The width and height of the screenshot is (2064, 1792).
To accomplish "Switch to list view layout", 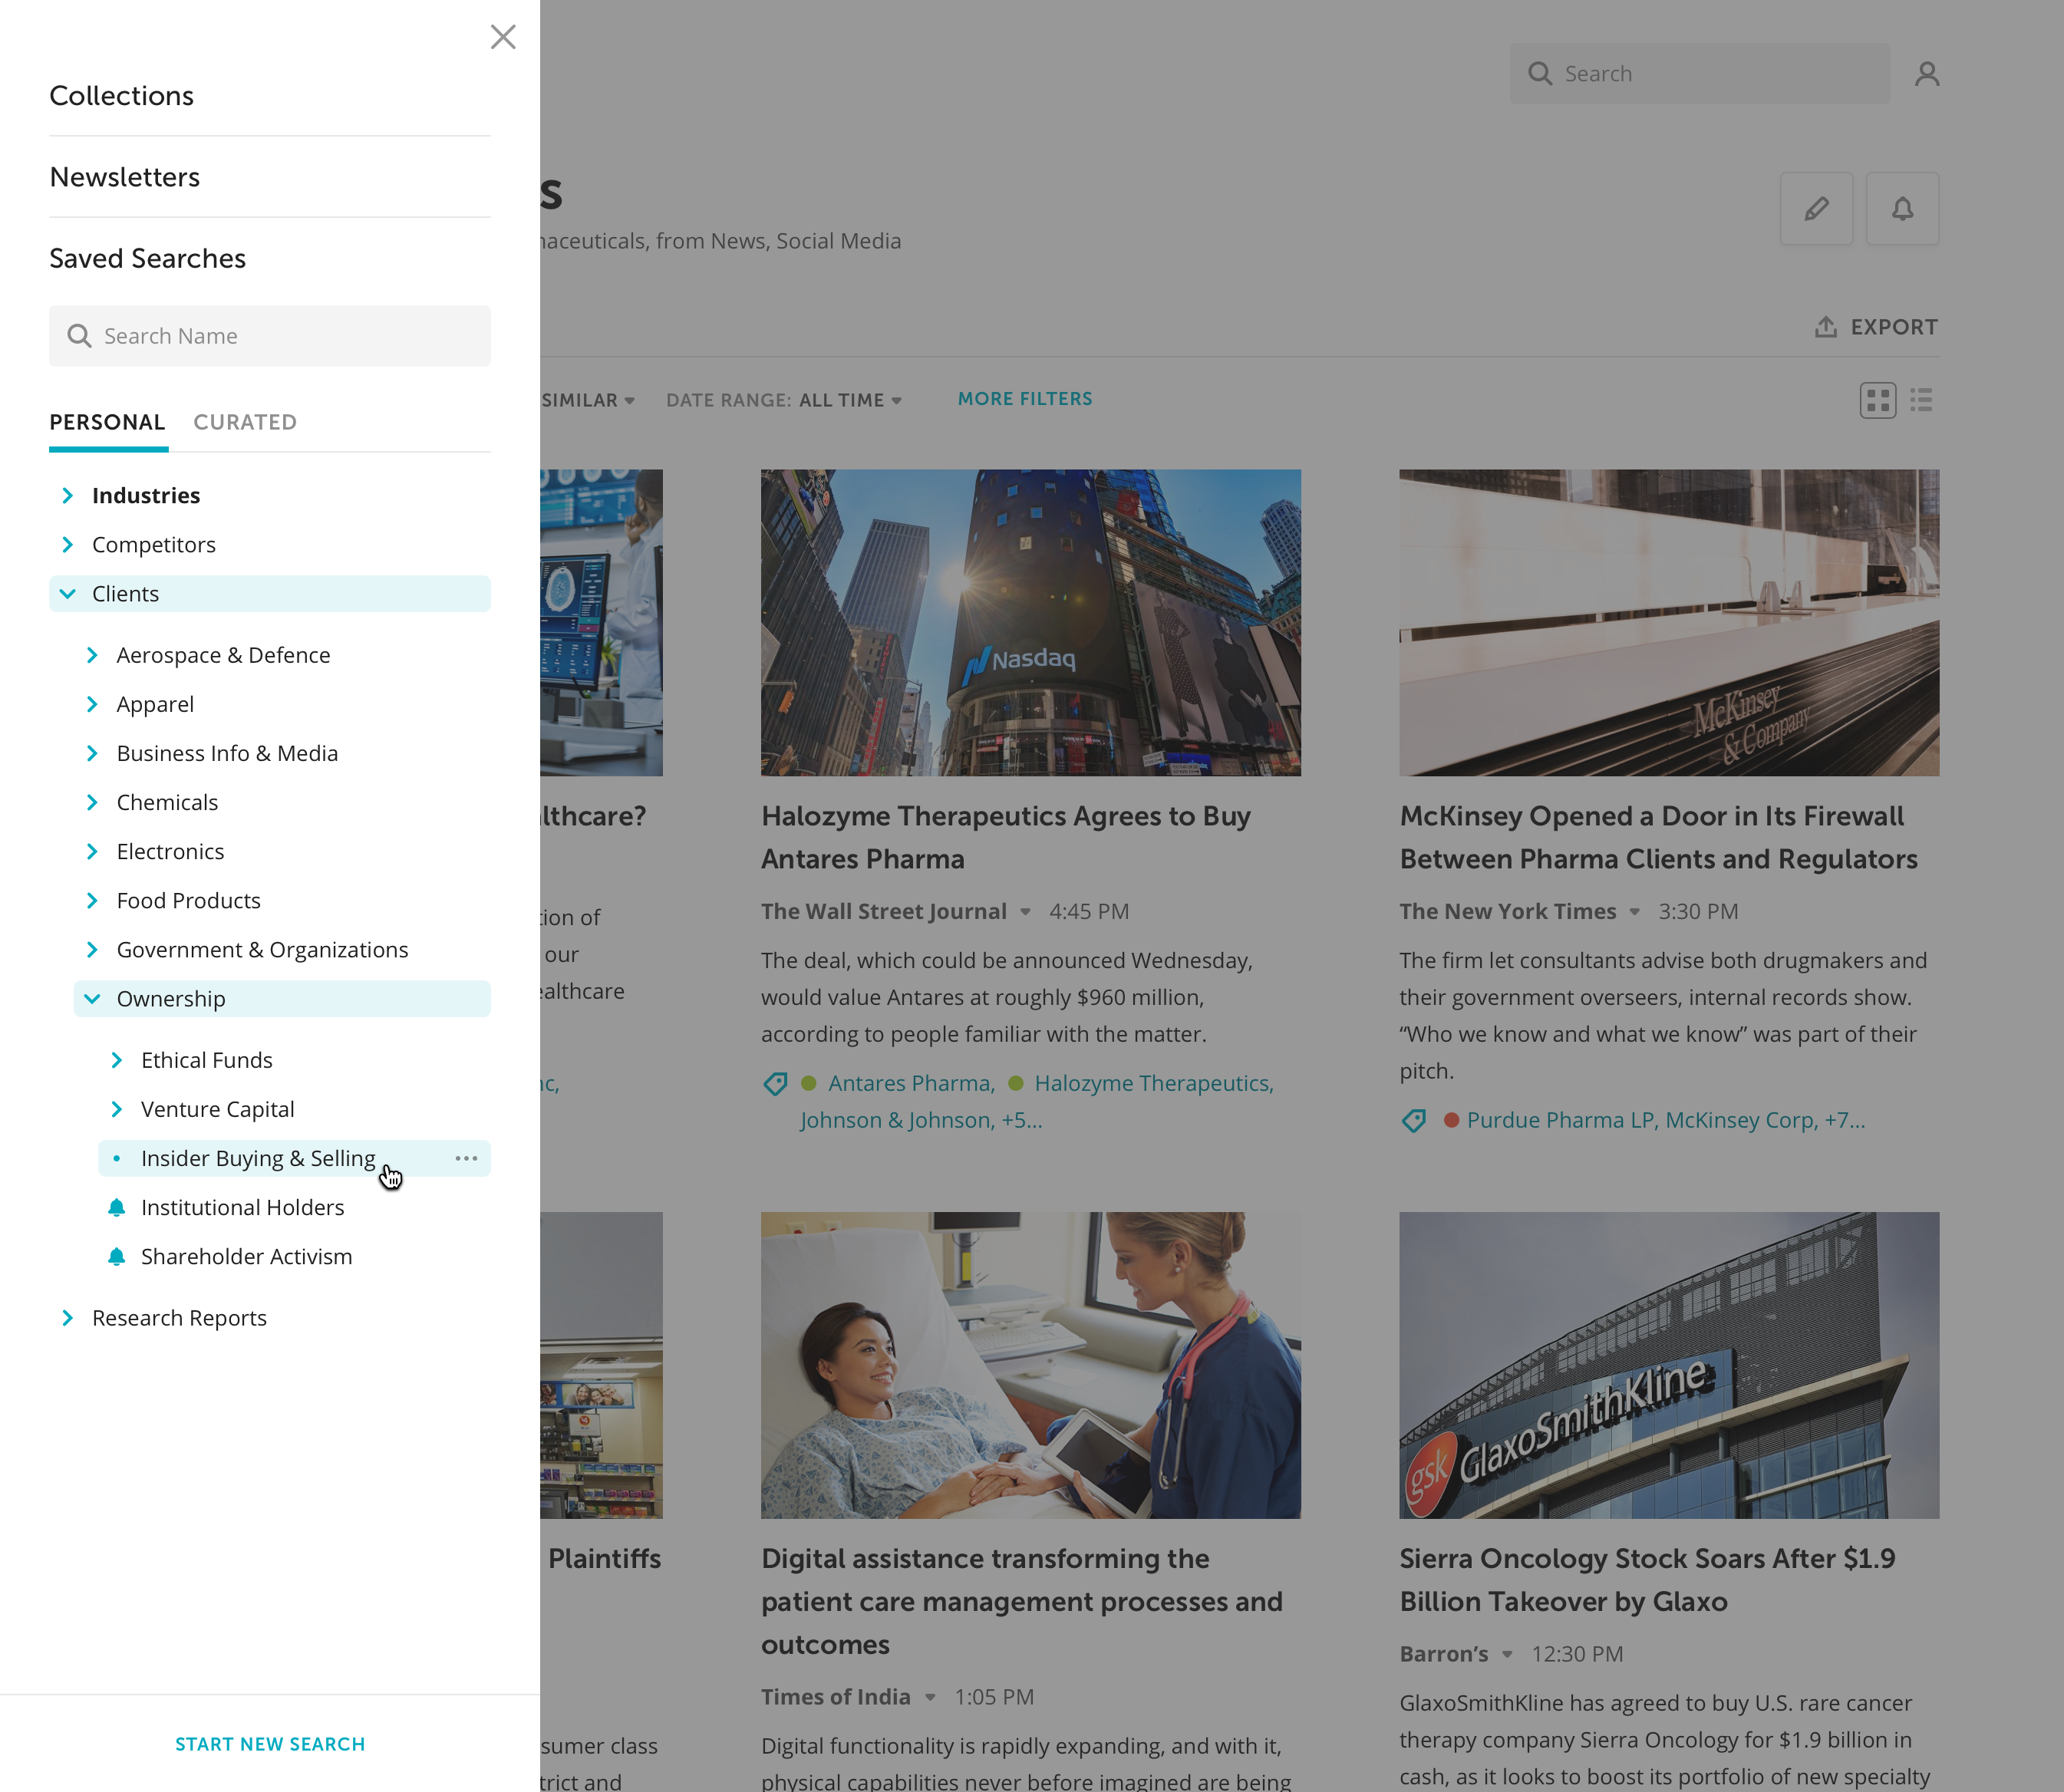I will tap(1921, 400).
